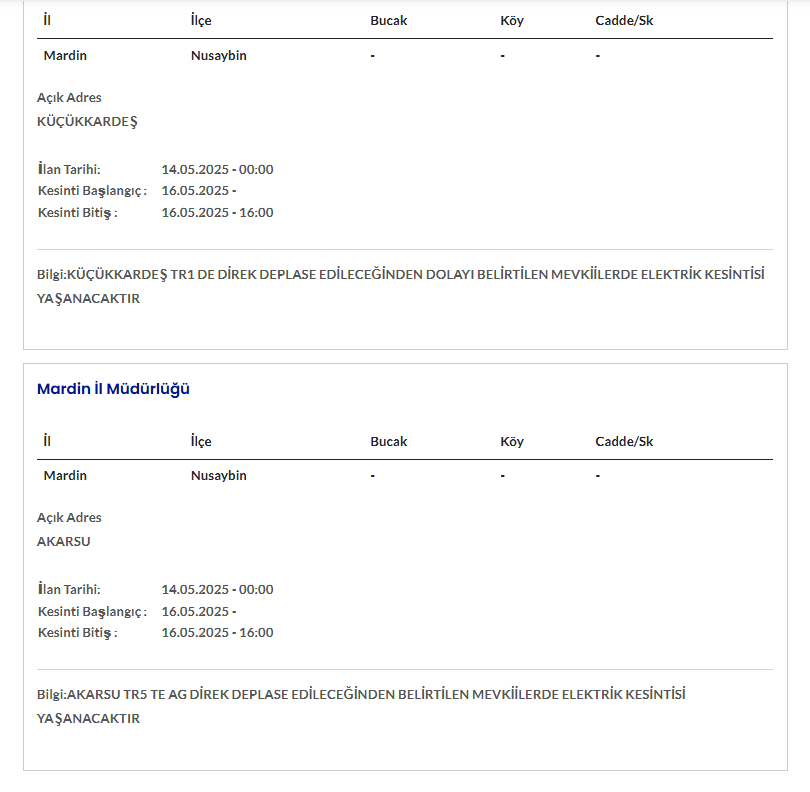This screenshot has width=810, height=792.
Task: Click the Bucak column header in the top table
Action: [389, 20]
